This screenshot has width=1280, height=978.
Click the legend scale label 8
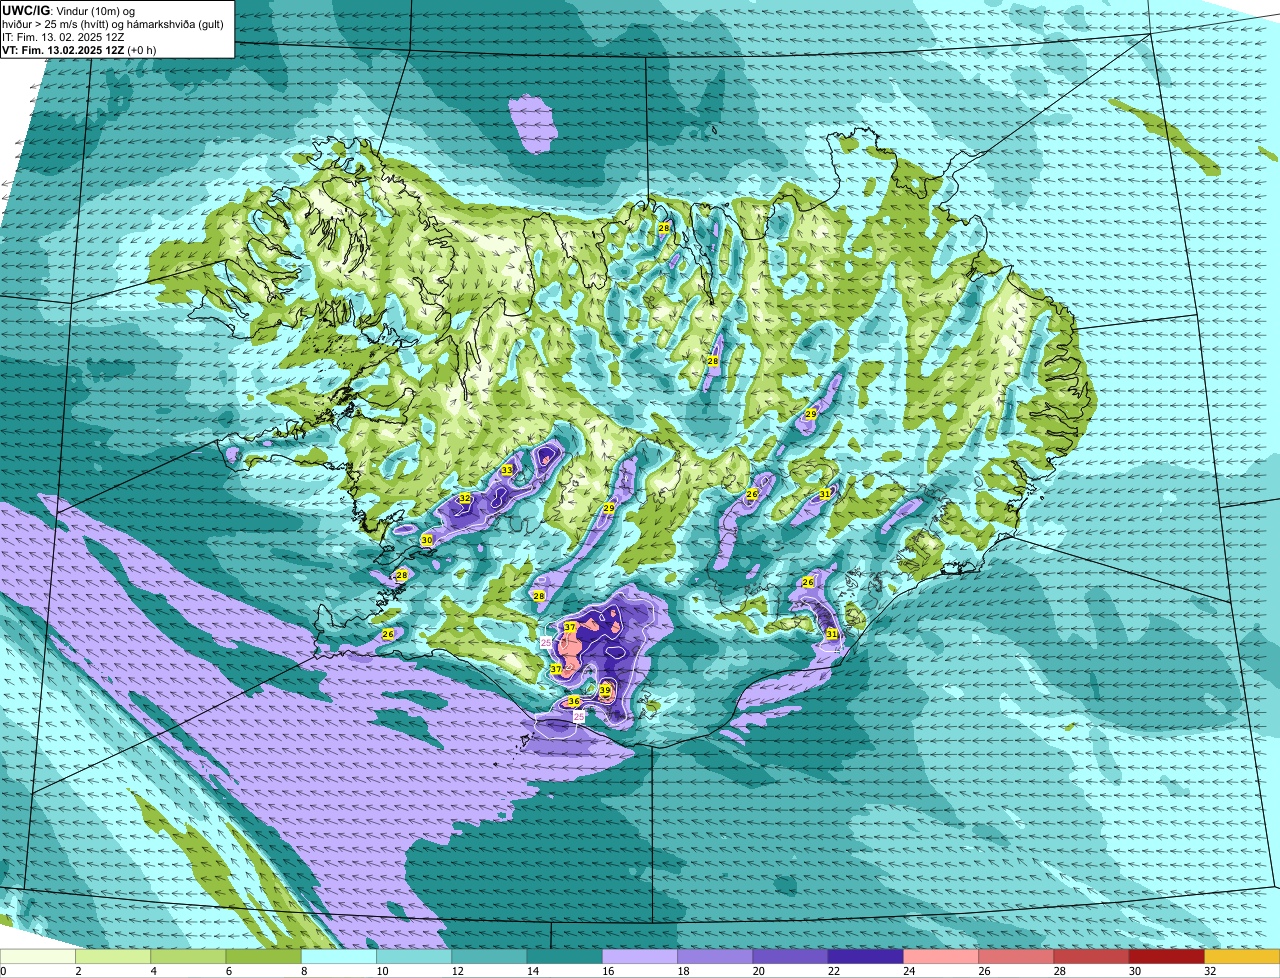(302, 971)
